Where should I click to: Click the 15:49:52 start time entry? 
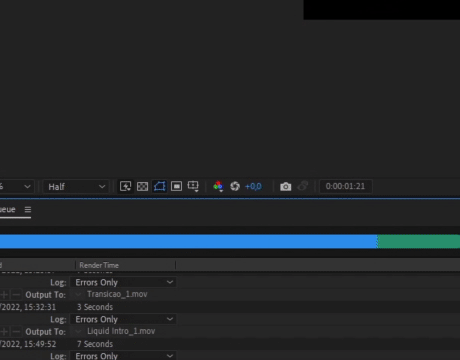click(x=39, y=344)
